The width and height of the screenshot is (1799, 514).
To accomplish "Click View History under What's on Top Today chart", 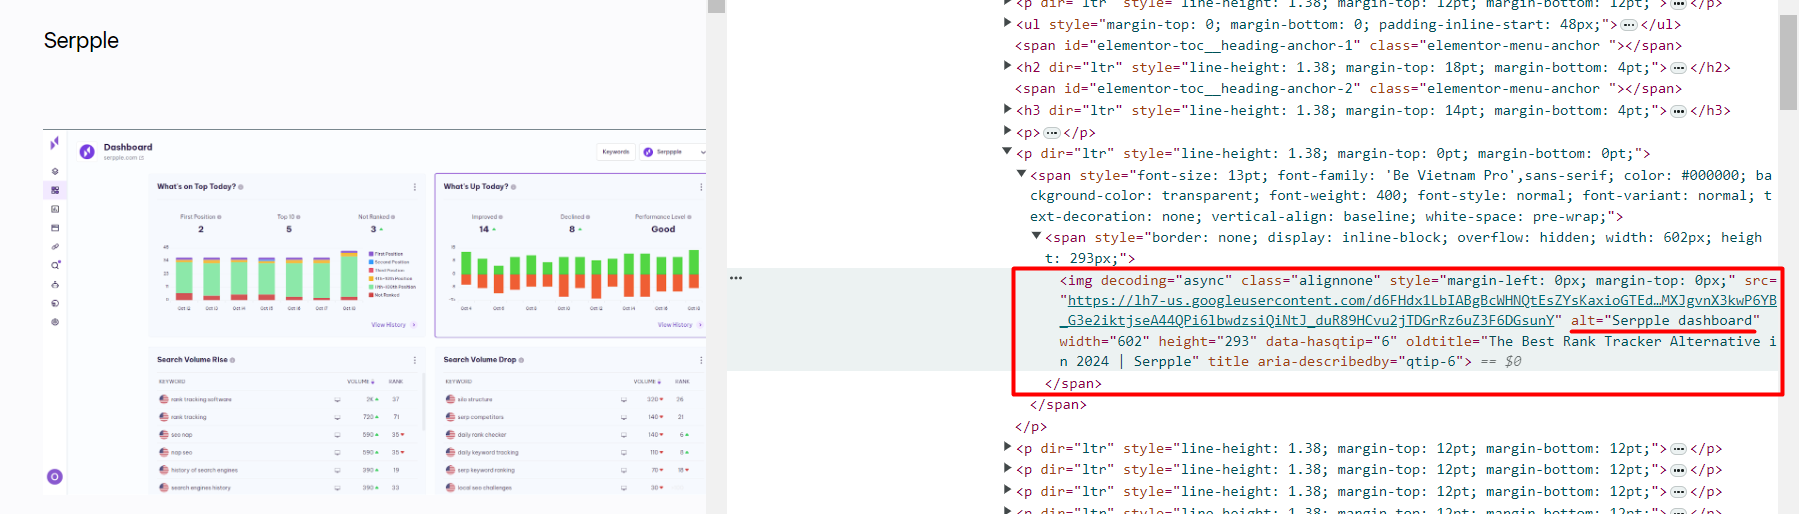I will click(x=393, y=325).
